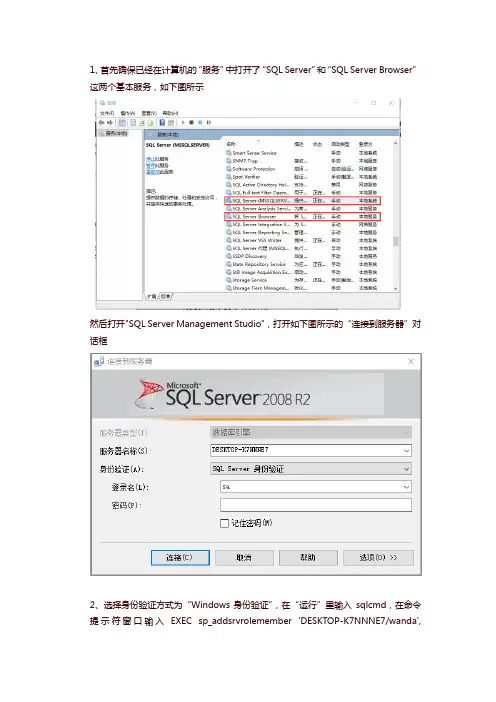Select the SQL Full-text Filter Daemon row

click(x=302, y=193)
